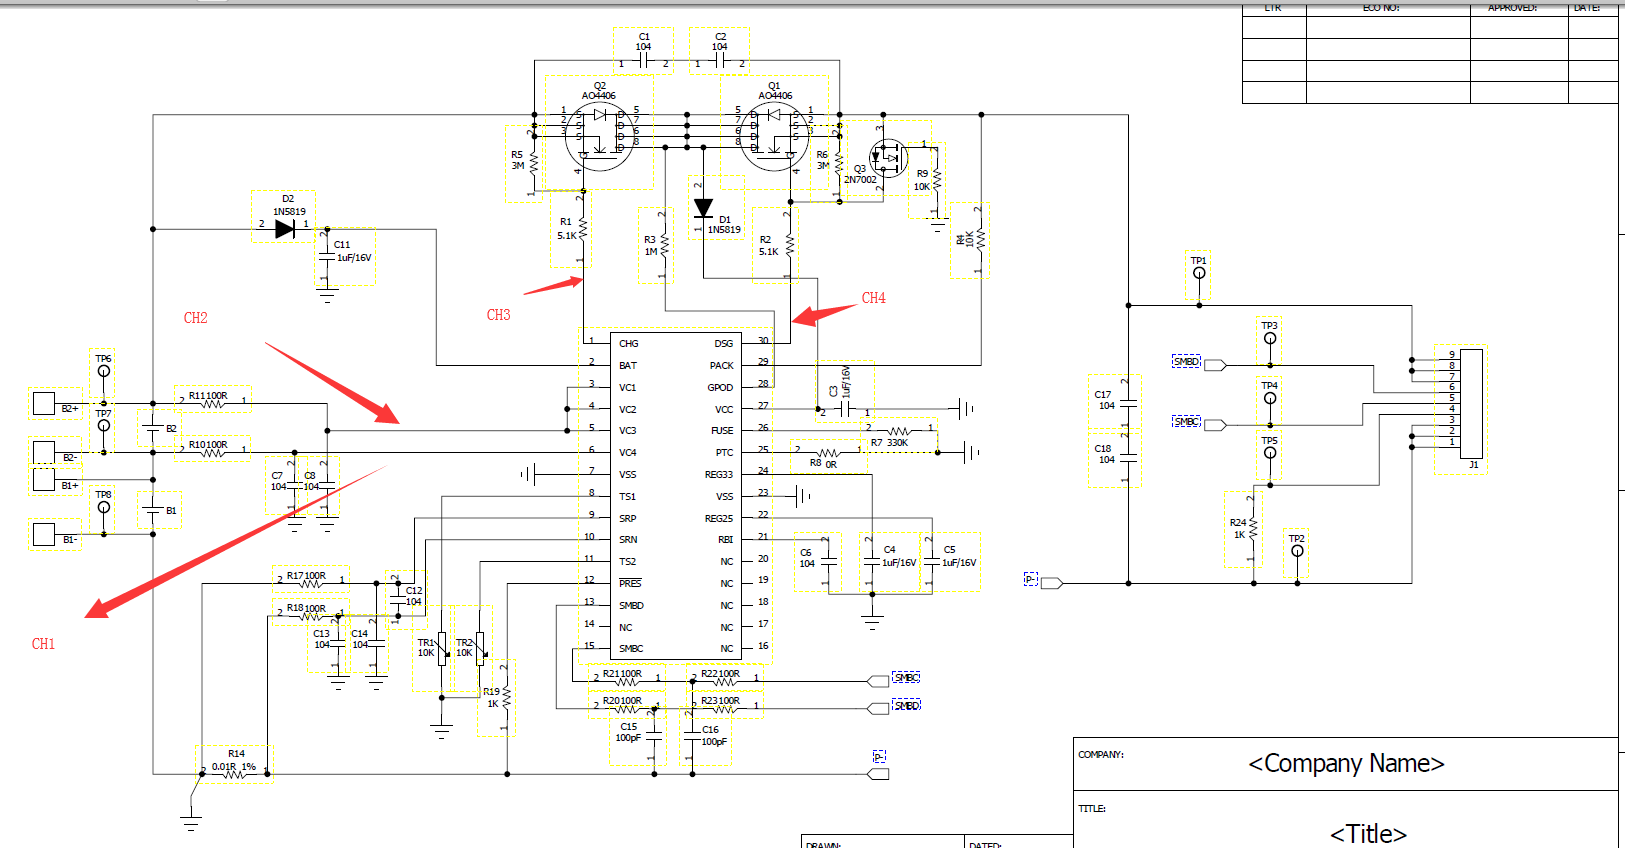The image size is (1625, 848).
Task: Select the TR1 10K thermistor symbol
Action: [442, 648]
